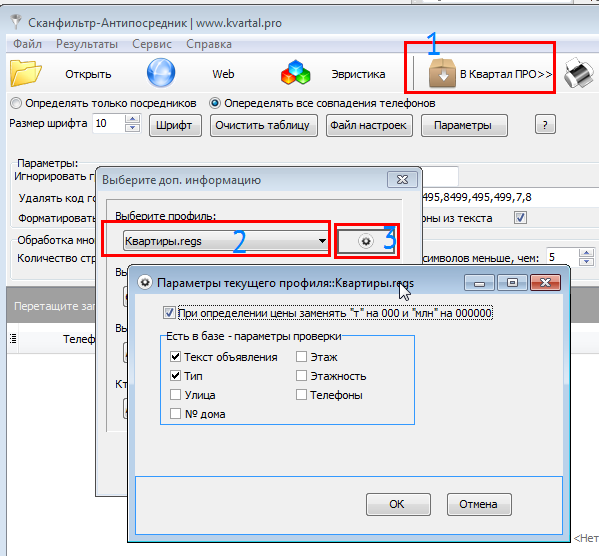Screen dimensions: 599x556
Task: Expand the Квартиры.regs profile dropdown
Action: [322, 241]
